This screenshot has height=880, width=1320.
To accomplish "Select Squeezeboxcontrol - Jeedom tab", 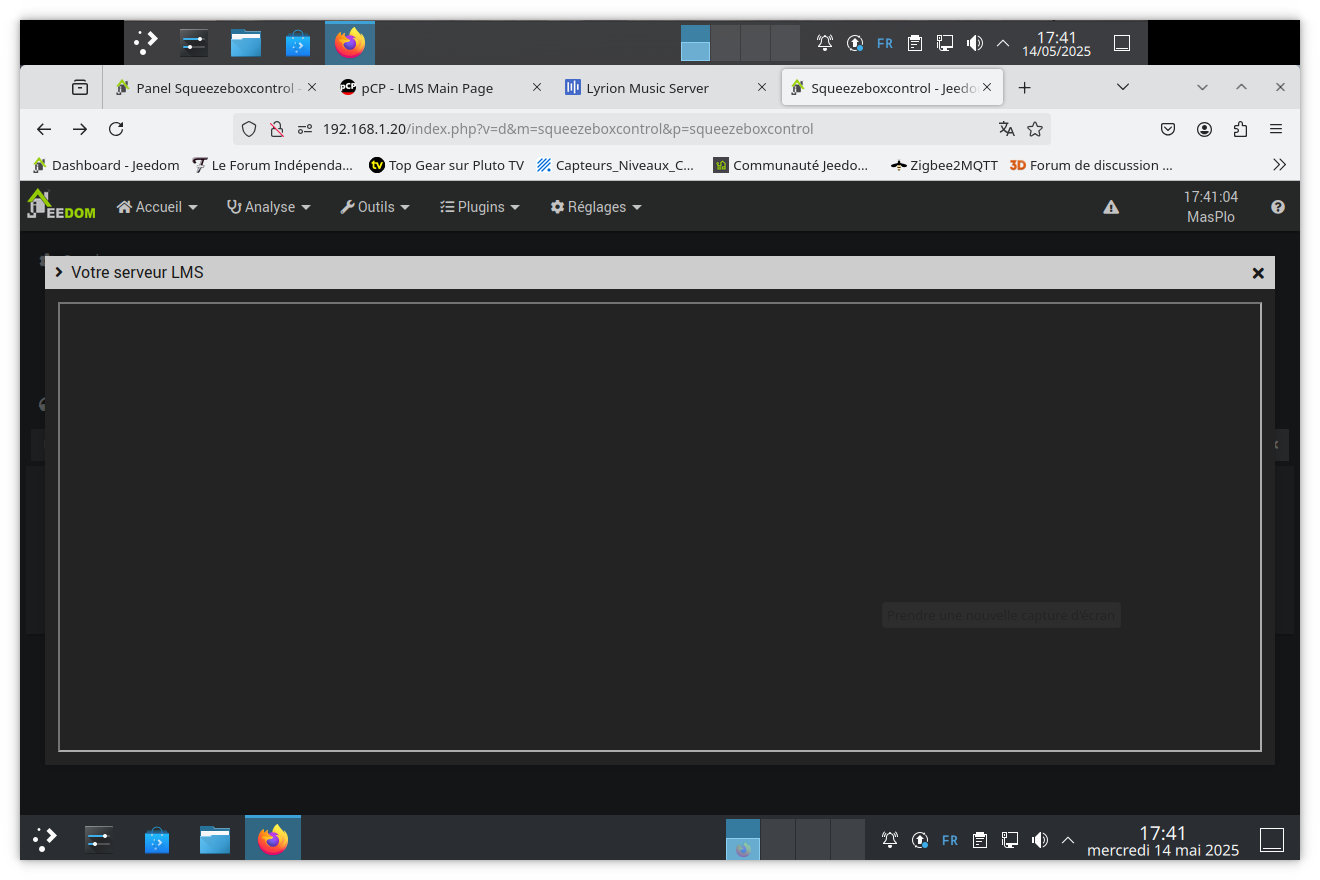I will tap(892, 88).
